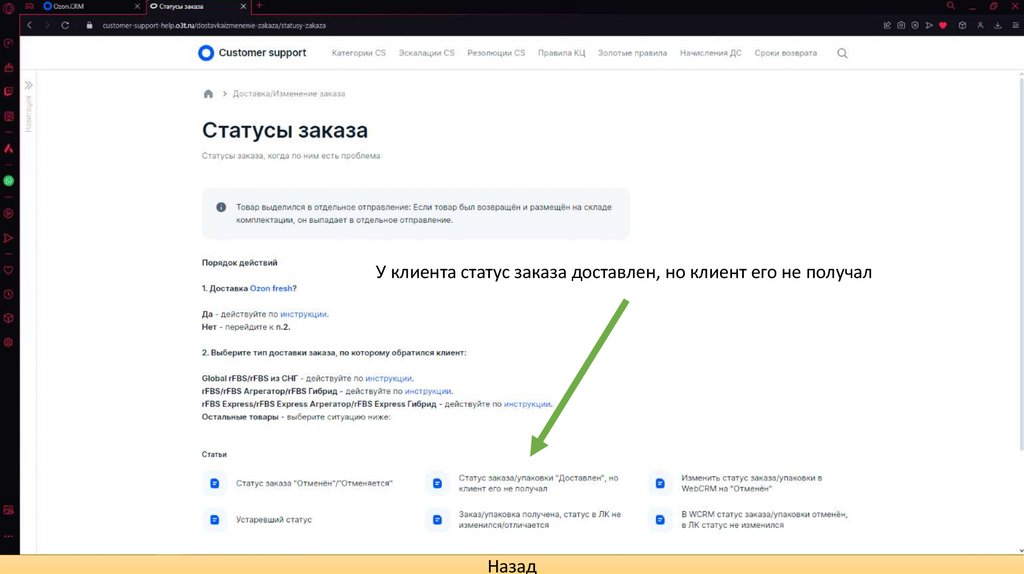This screenshot has width=1024, height=574.
Task: Open the profile person icon
Action: [x=980, y=25]
